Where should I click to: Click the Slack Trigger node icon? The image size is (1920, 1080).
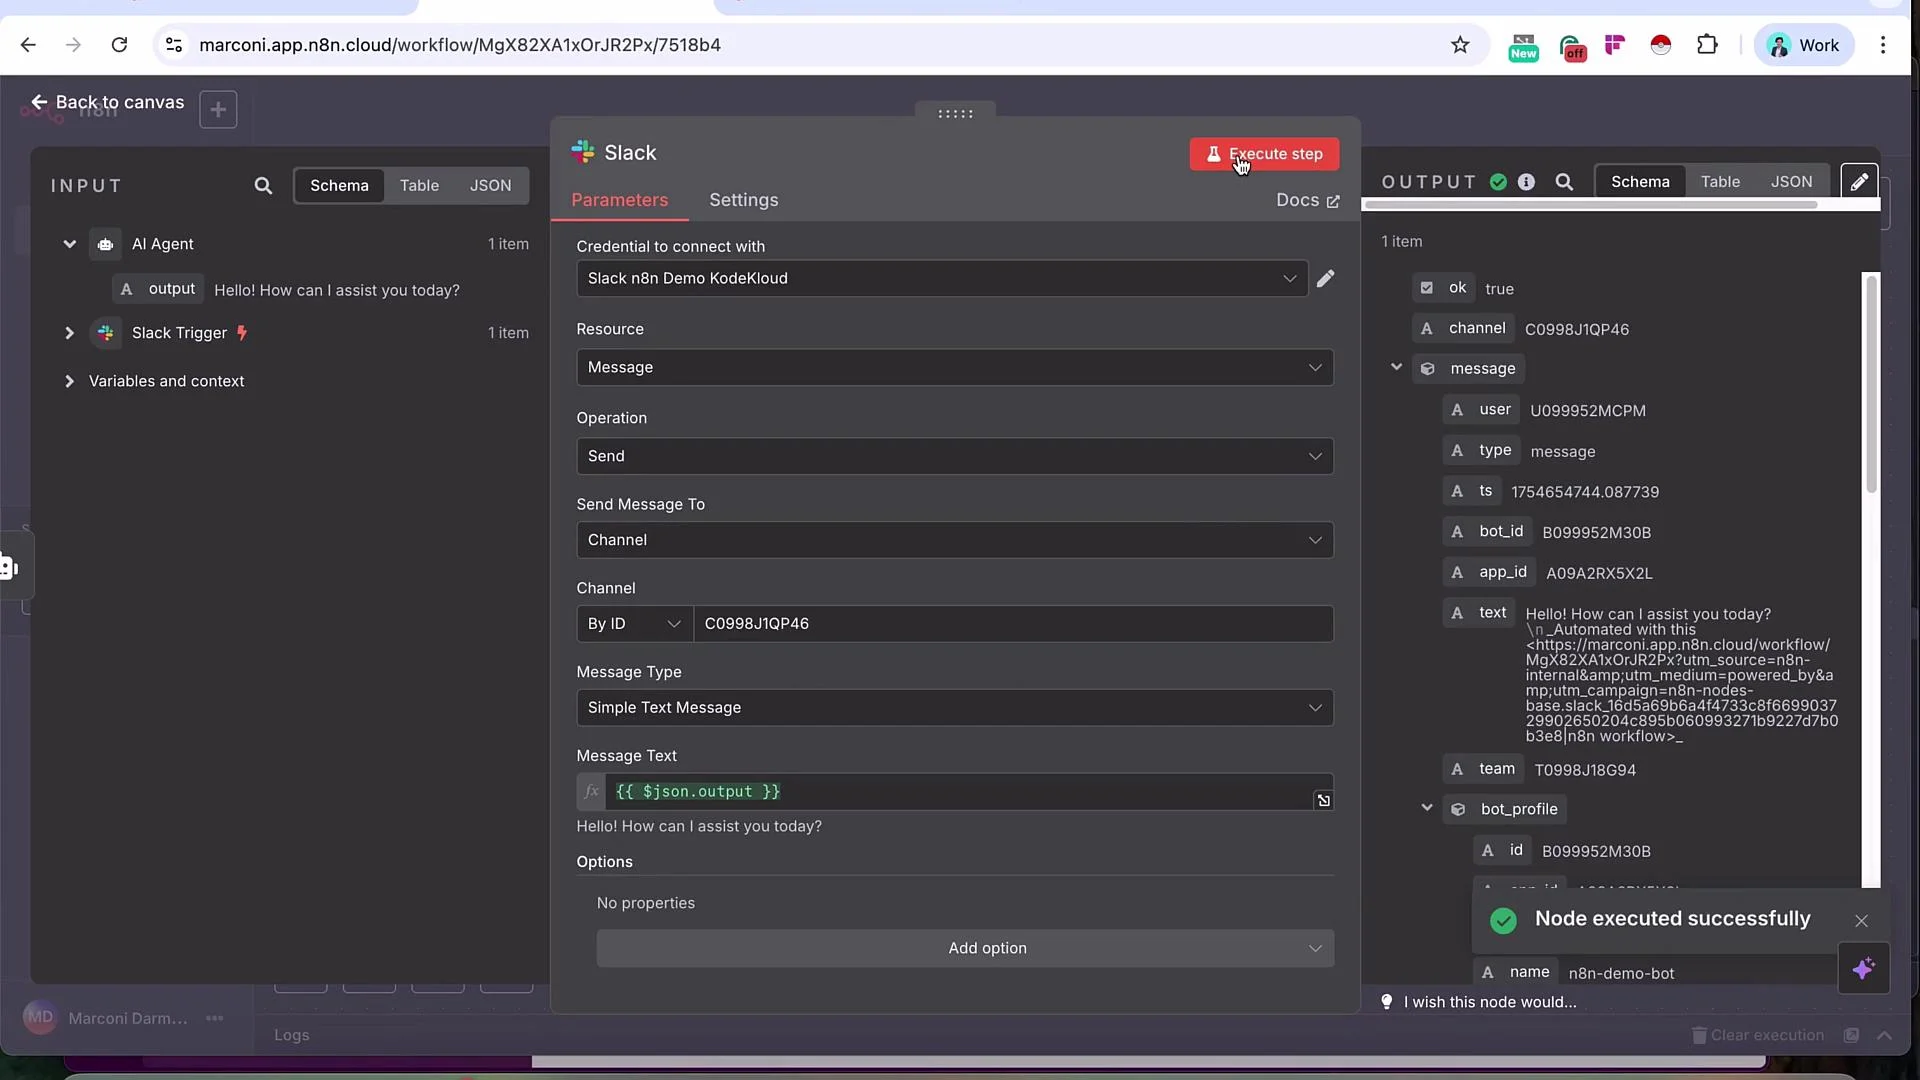coord(105,333)
